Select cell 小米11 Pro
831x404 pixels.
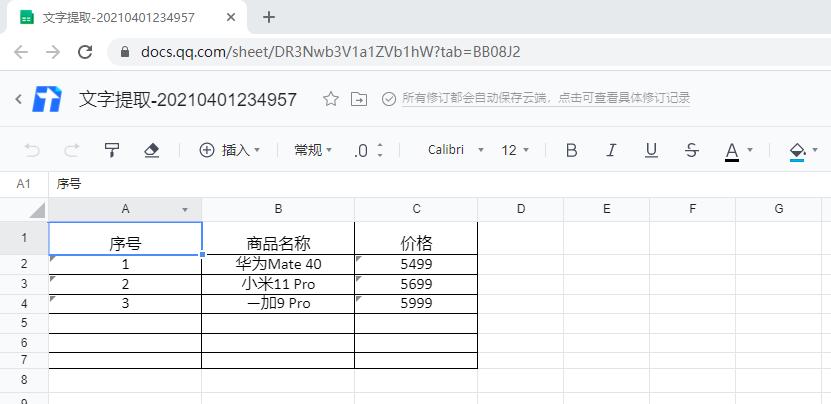(278, 285)
